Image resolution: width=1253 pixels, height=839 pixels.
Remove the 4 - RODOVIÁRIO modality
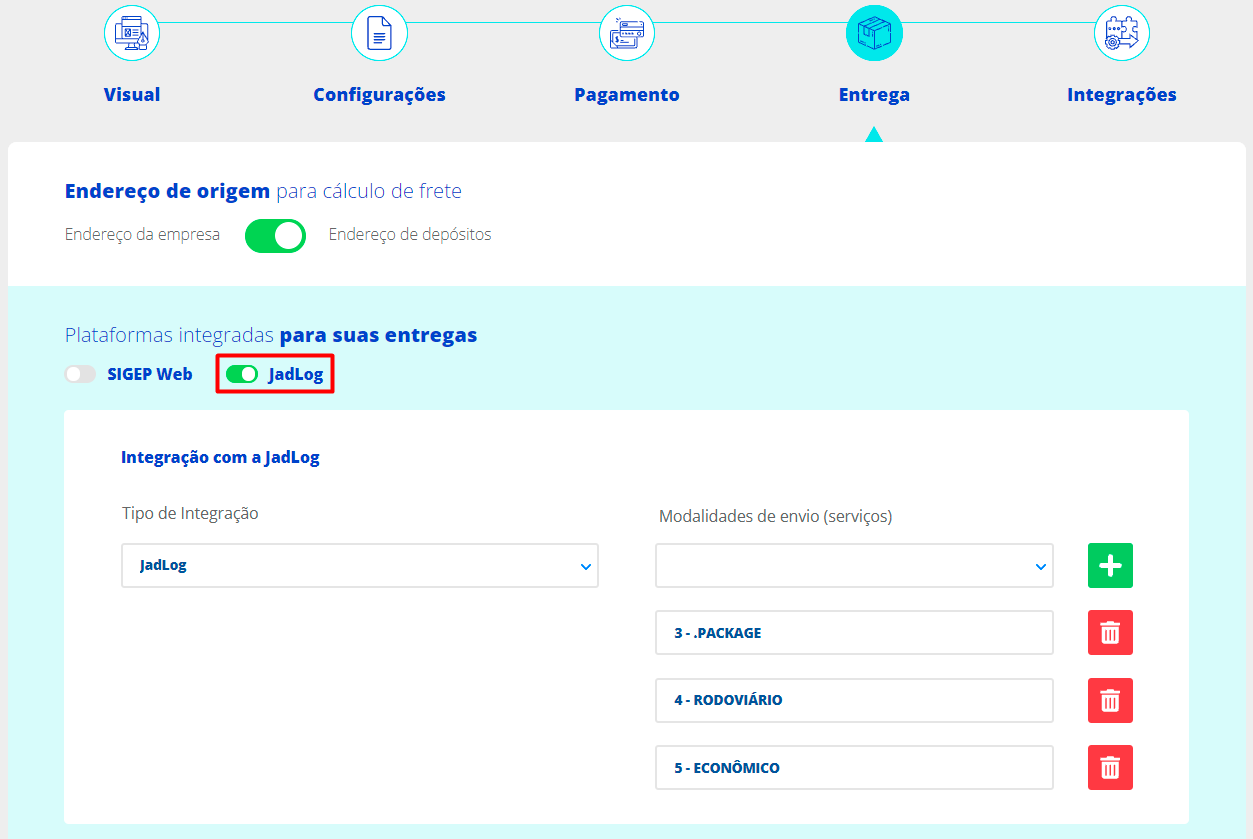[1110, 700]
